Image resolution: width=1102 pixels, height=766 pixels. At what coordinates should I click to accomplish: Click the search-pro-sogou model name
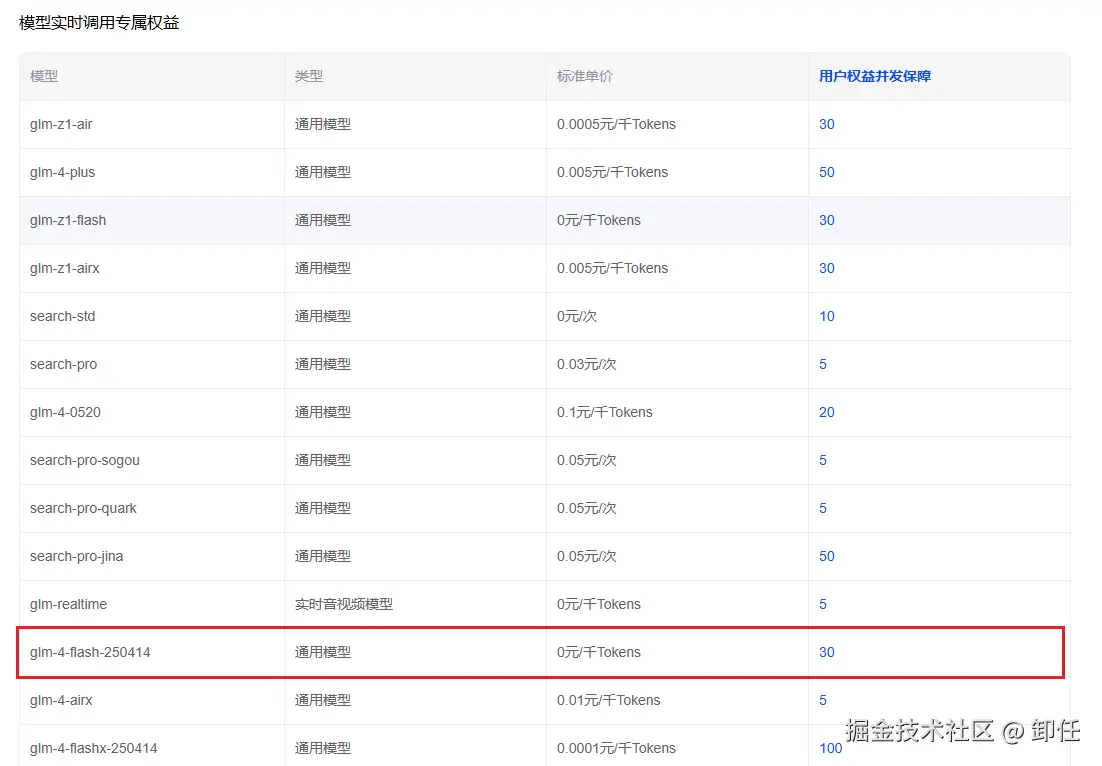(x=85, y=460)
